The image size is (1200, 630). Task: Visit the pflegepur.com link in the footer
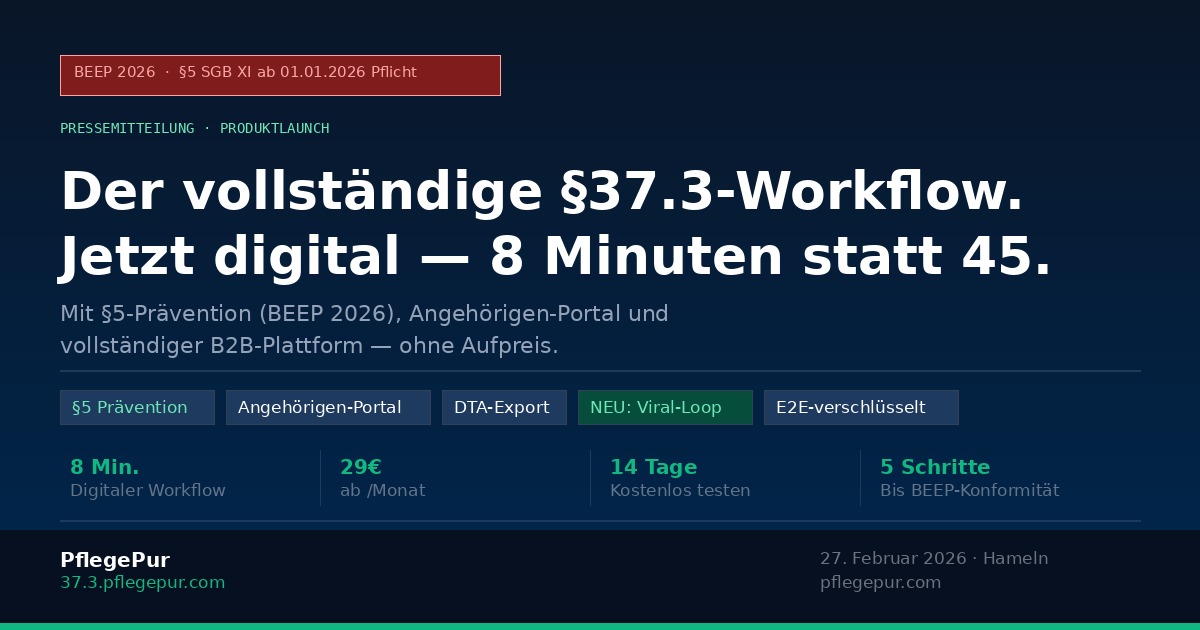880,582
